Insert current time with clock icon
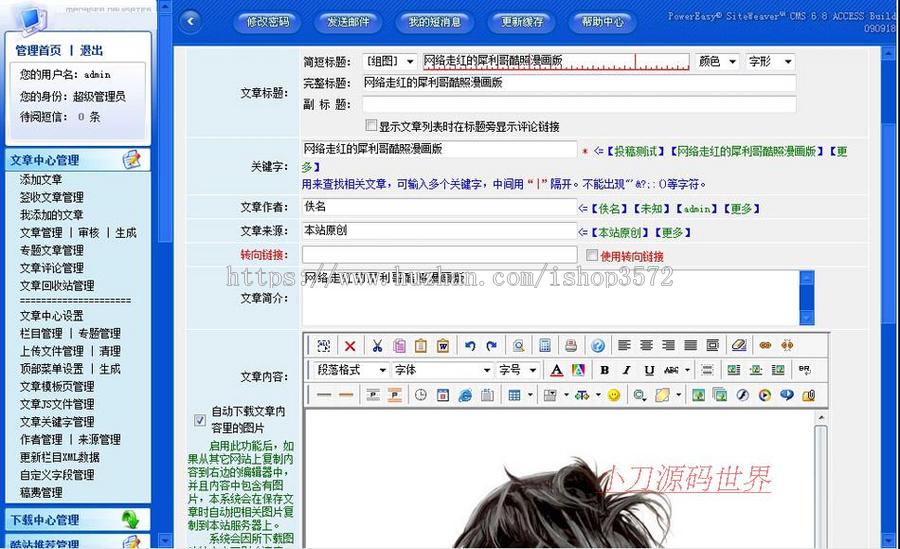 [x=421, y=395]
